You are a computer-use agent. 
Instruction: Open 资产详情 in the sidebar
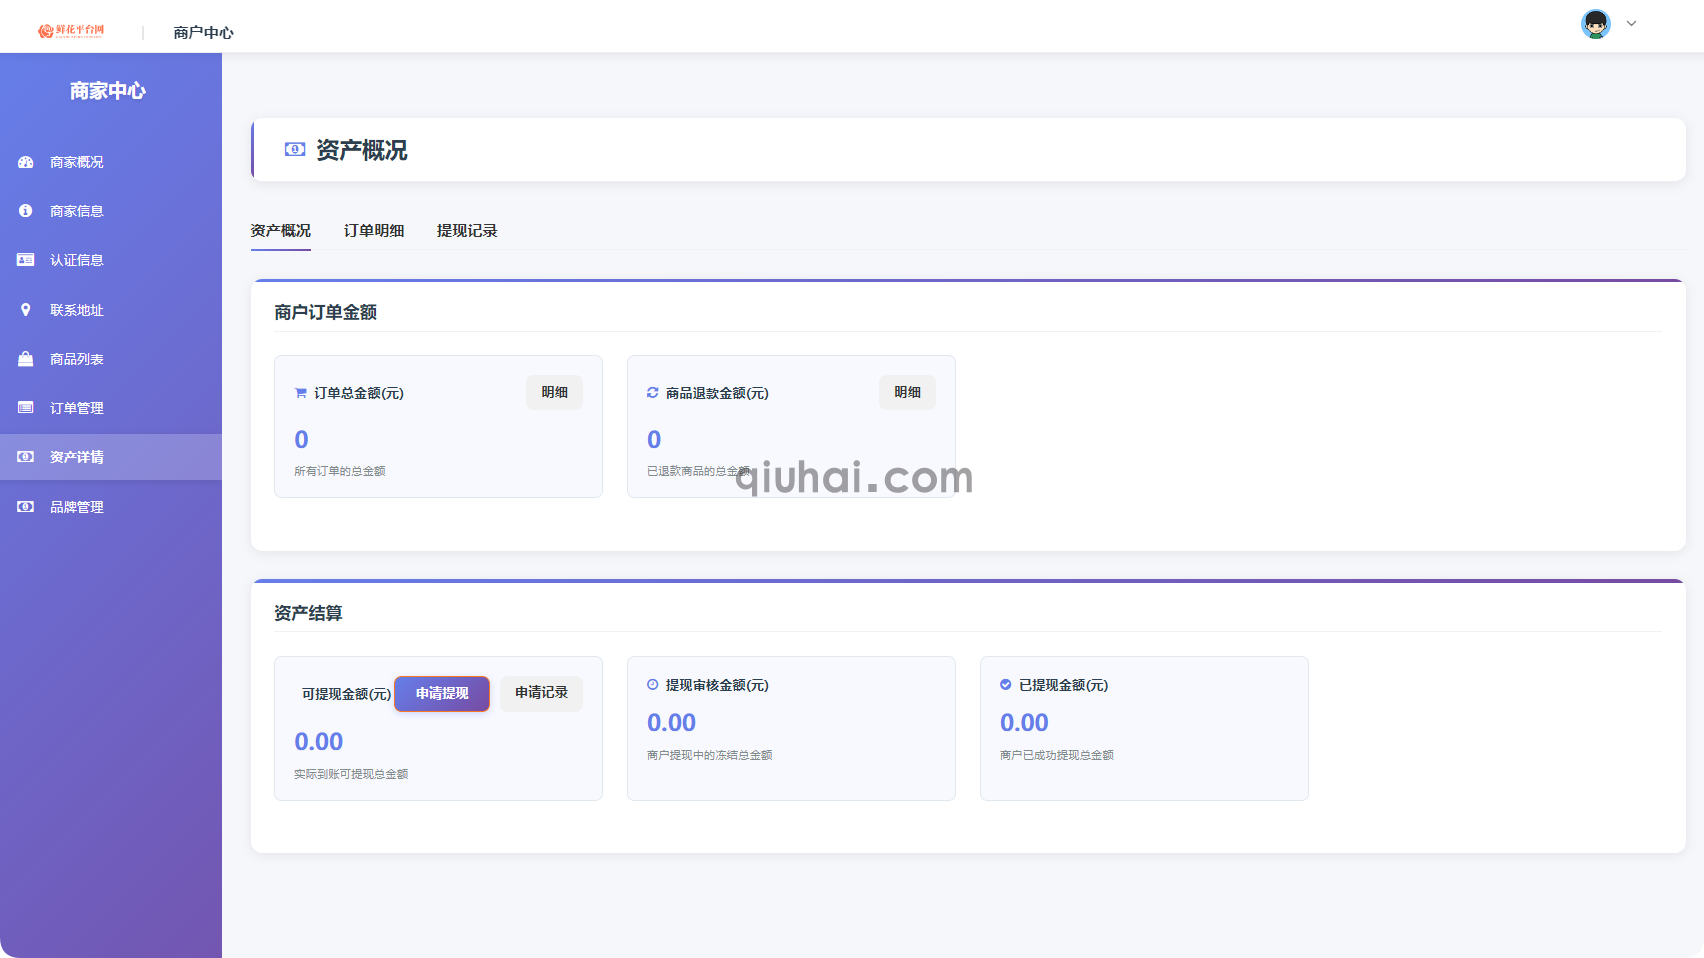click(x=77, y=457)
